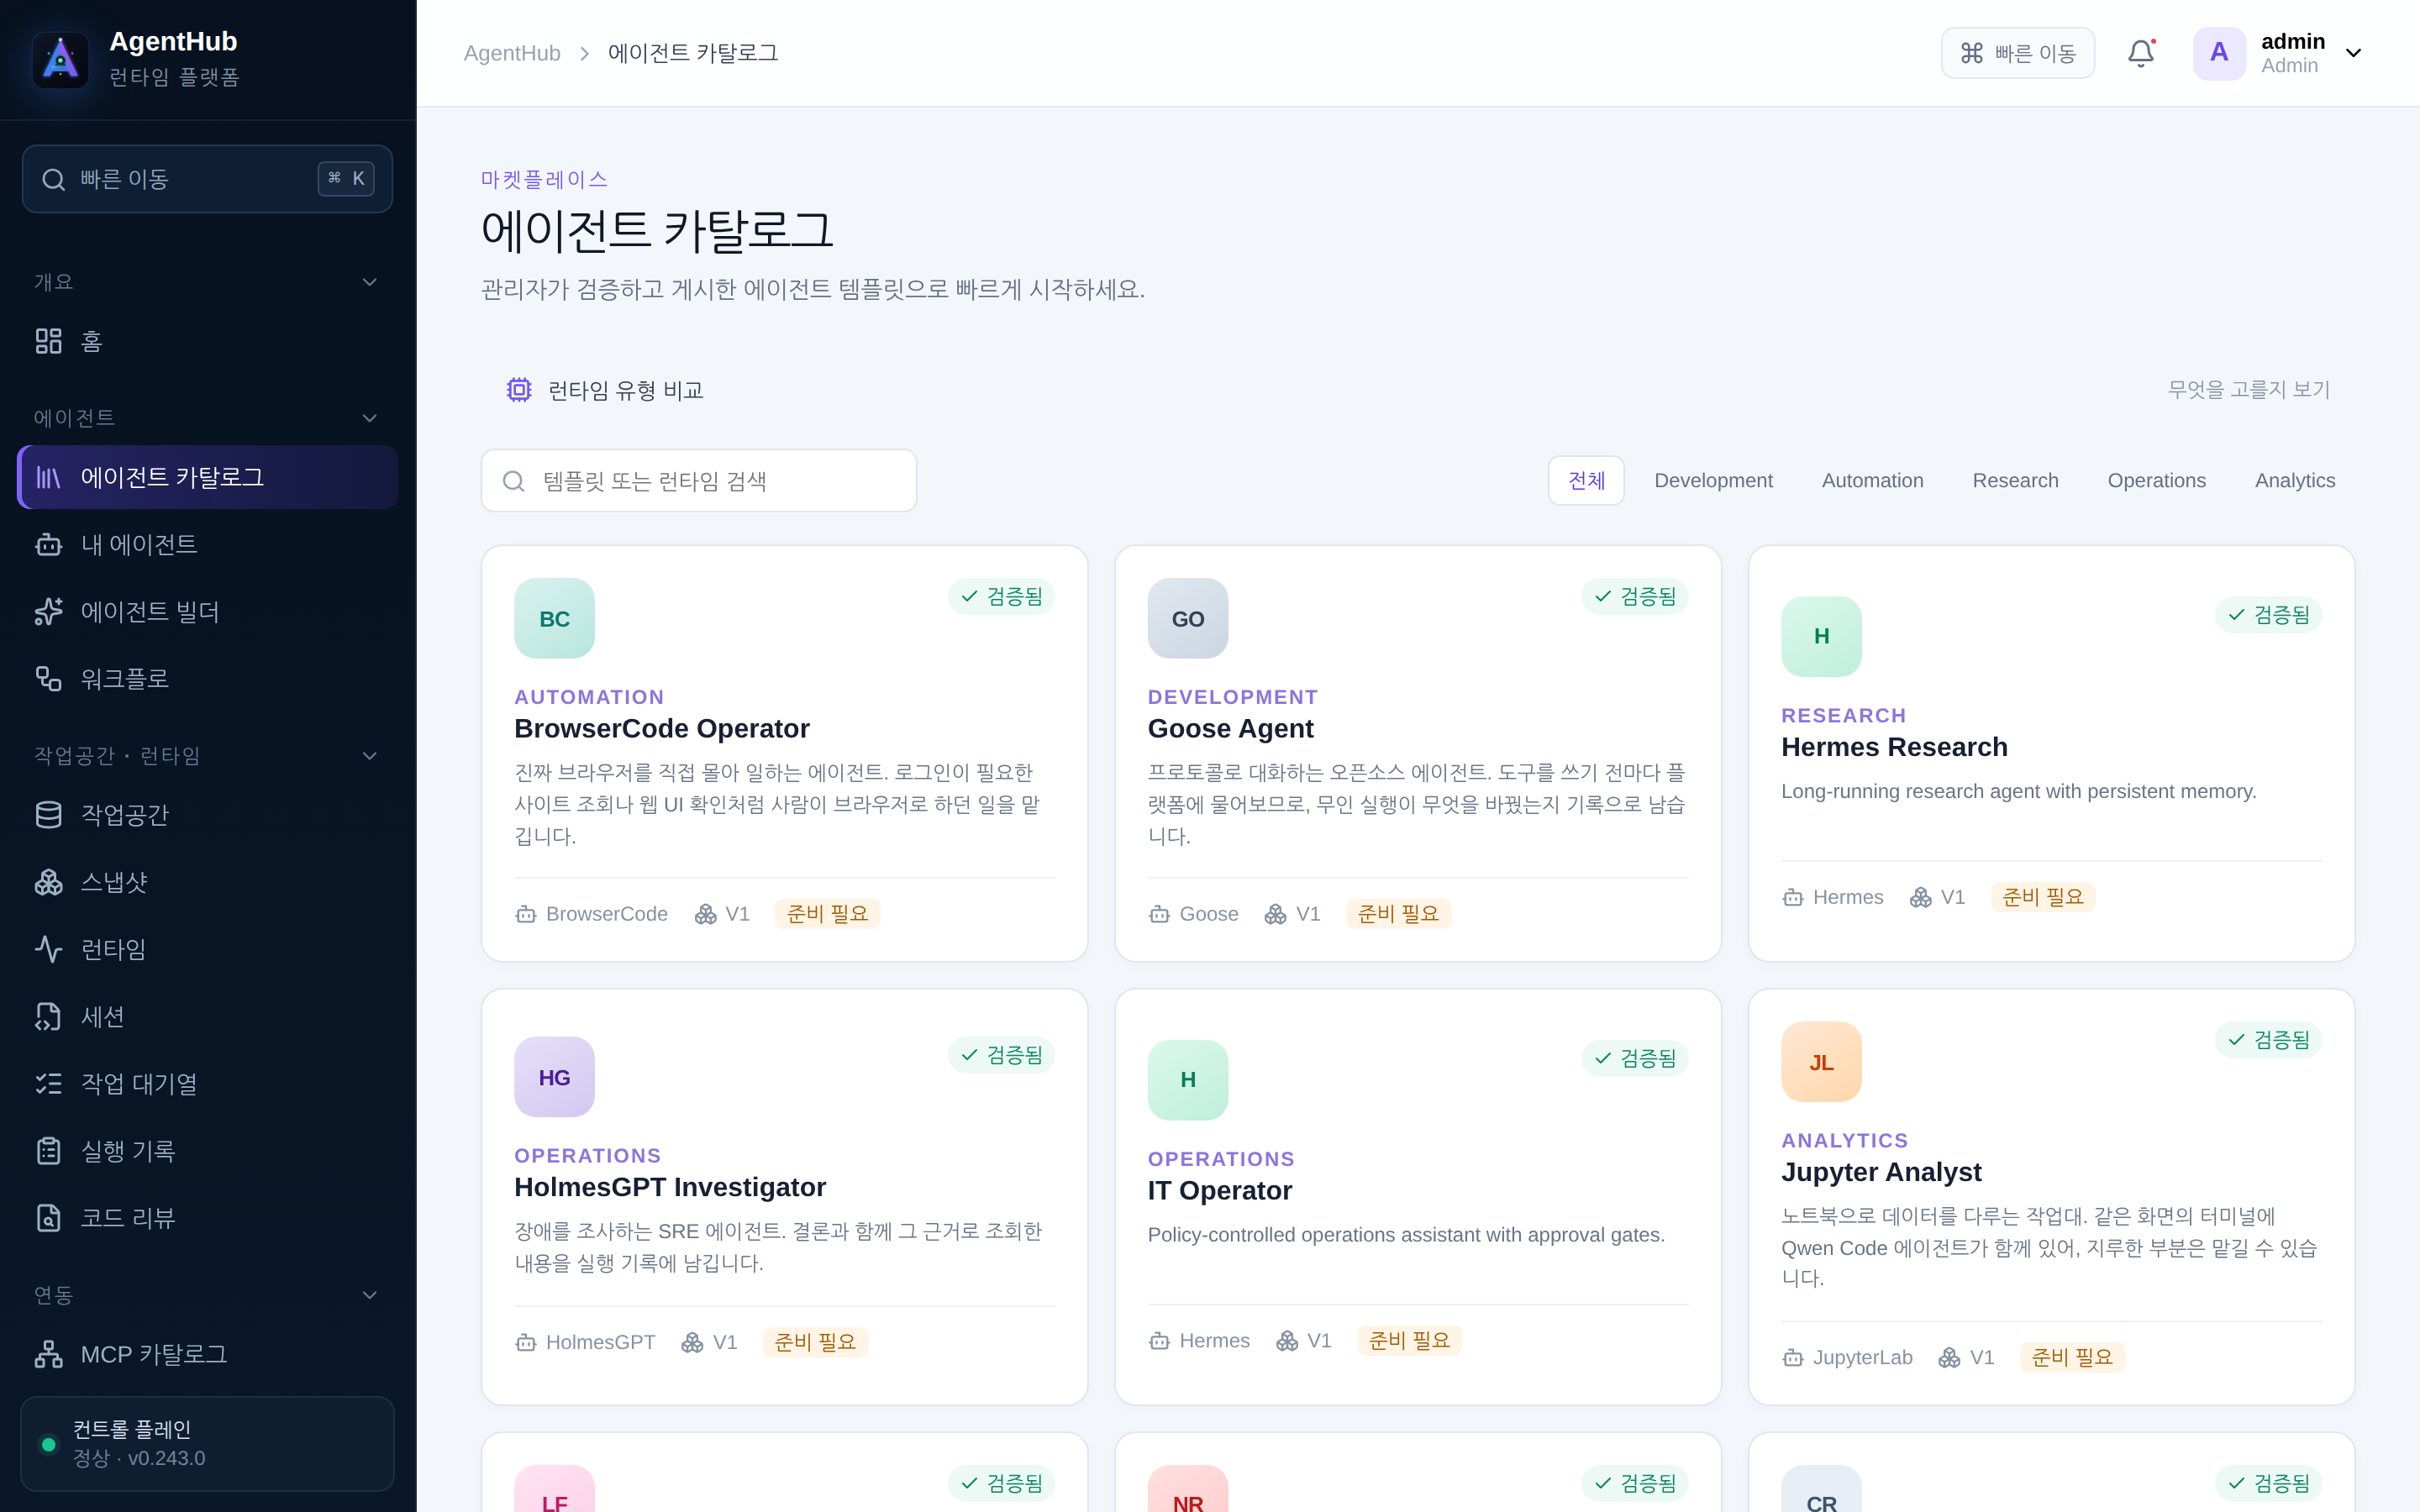Click the MCP 카탈로그 network icon
The height and width of the screenshot is (1512, 2420).
click(49, 1354)
